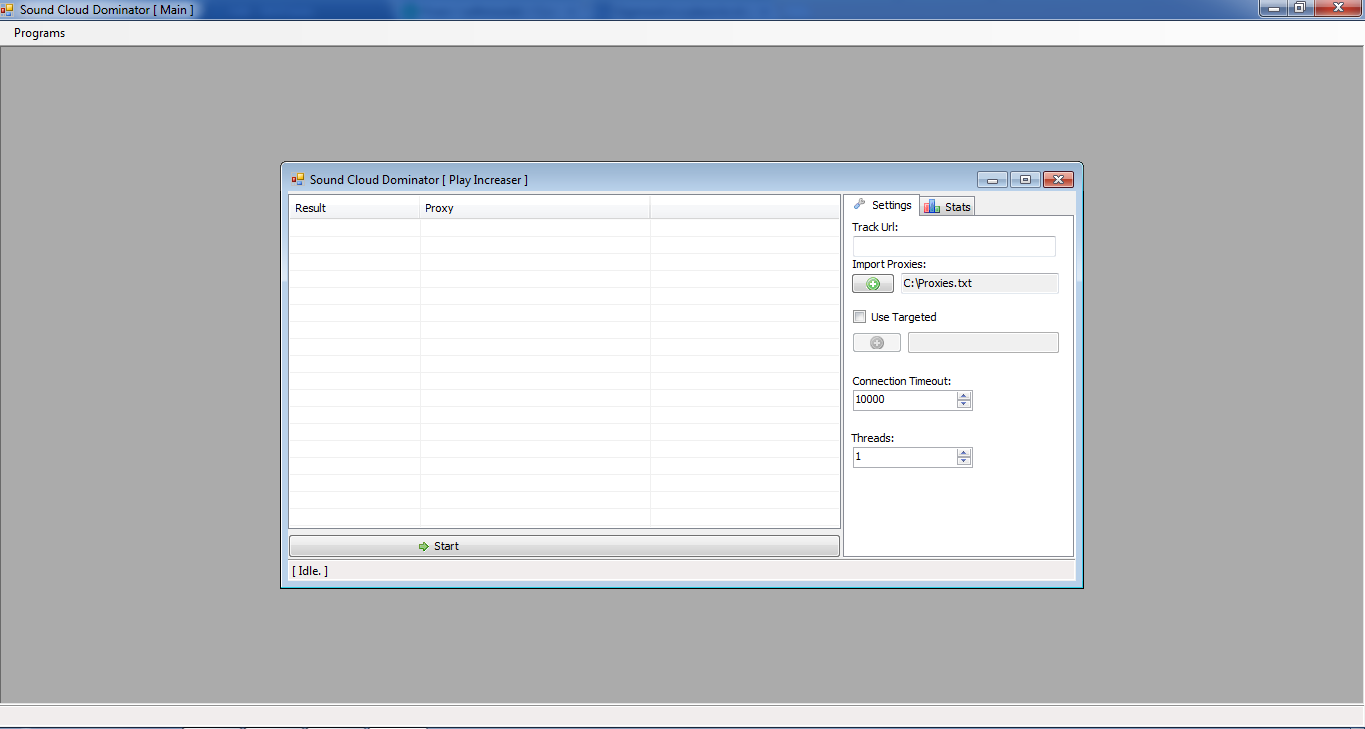Click the proxies file path field
Screen dimensions: 1365x729
click(979, 284)
